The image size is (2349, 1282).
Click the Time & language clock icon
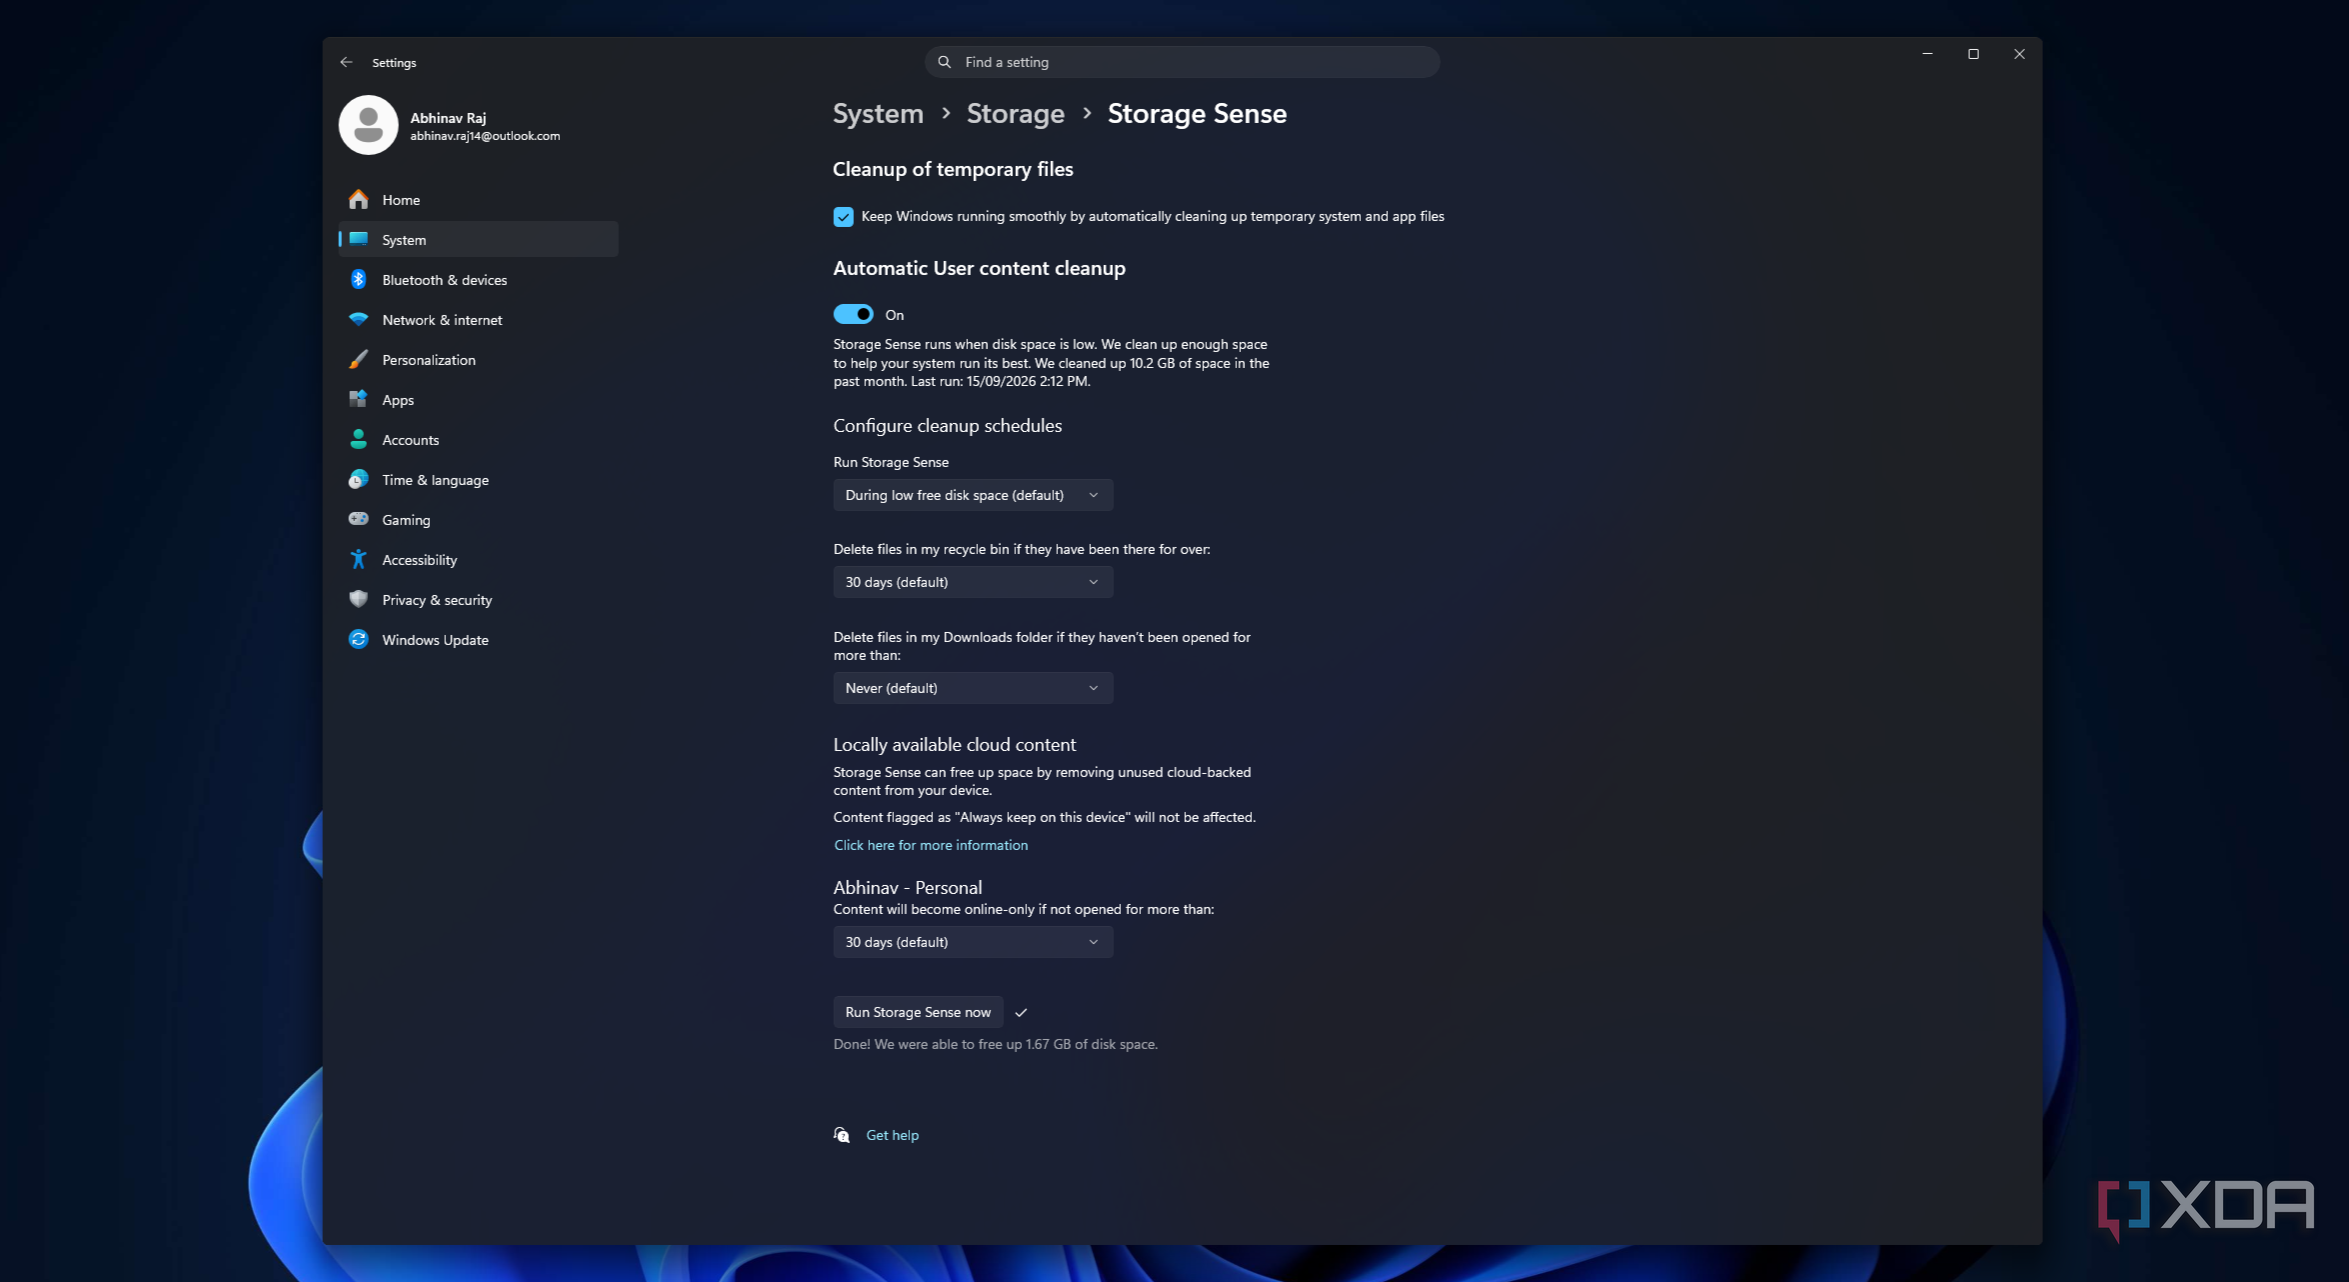pos(358,479)
